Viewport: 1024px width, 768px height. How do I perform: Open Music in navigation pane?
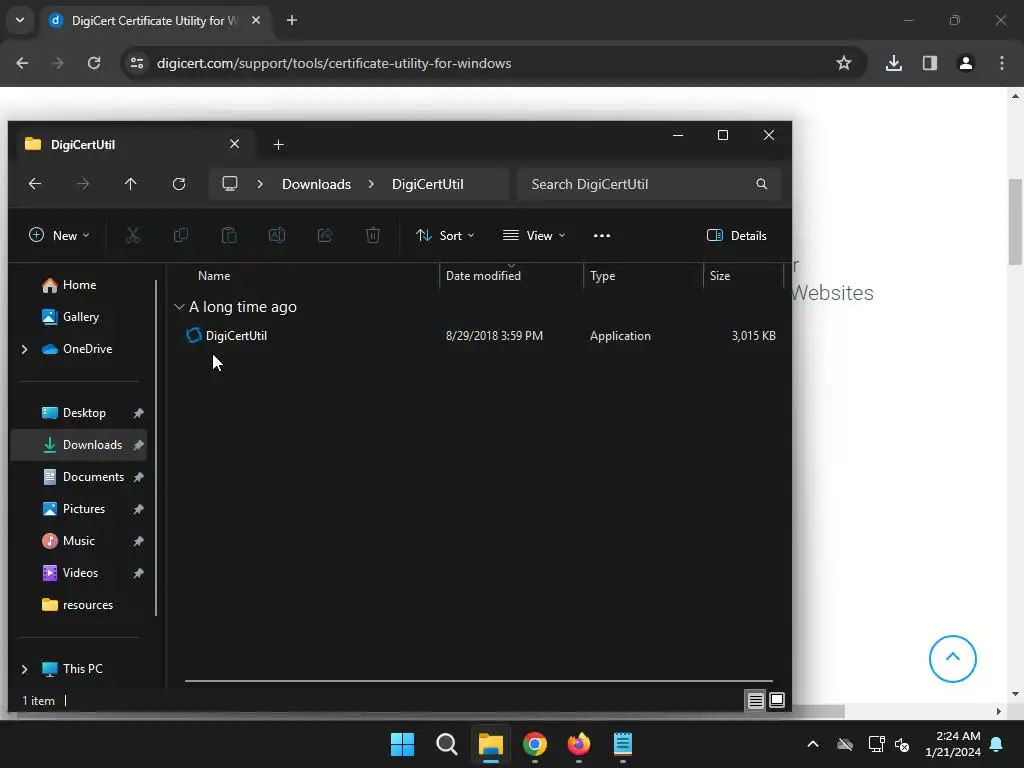pyautogui.click(x=80, y=541)
